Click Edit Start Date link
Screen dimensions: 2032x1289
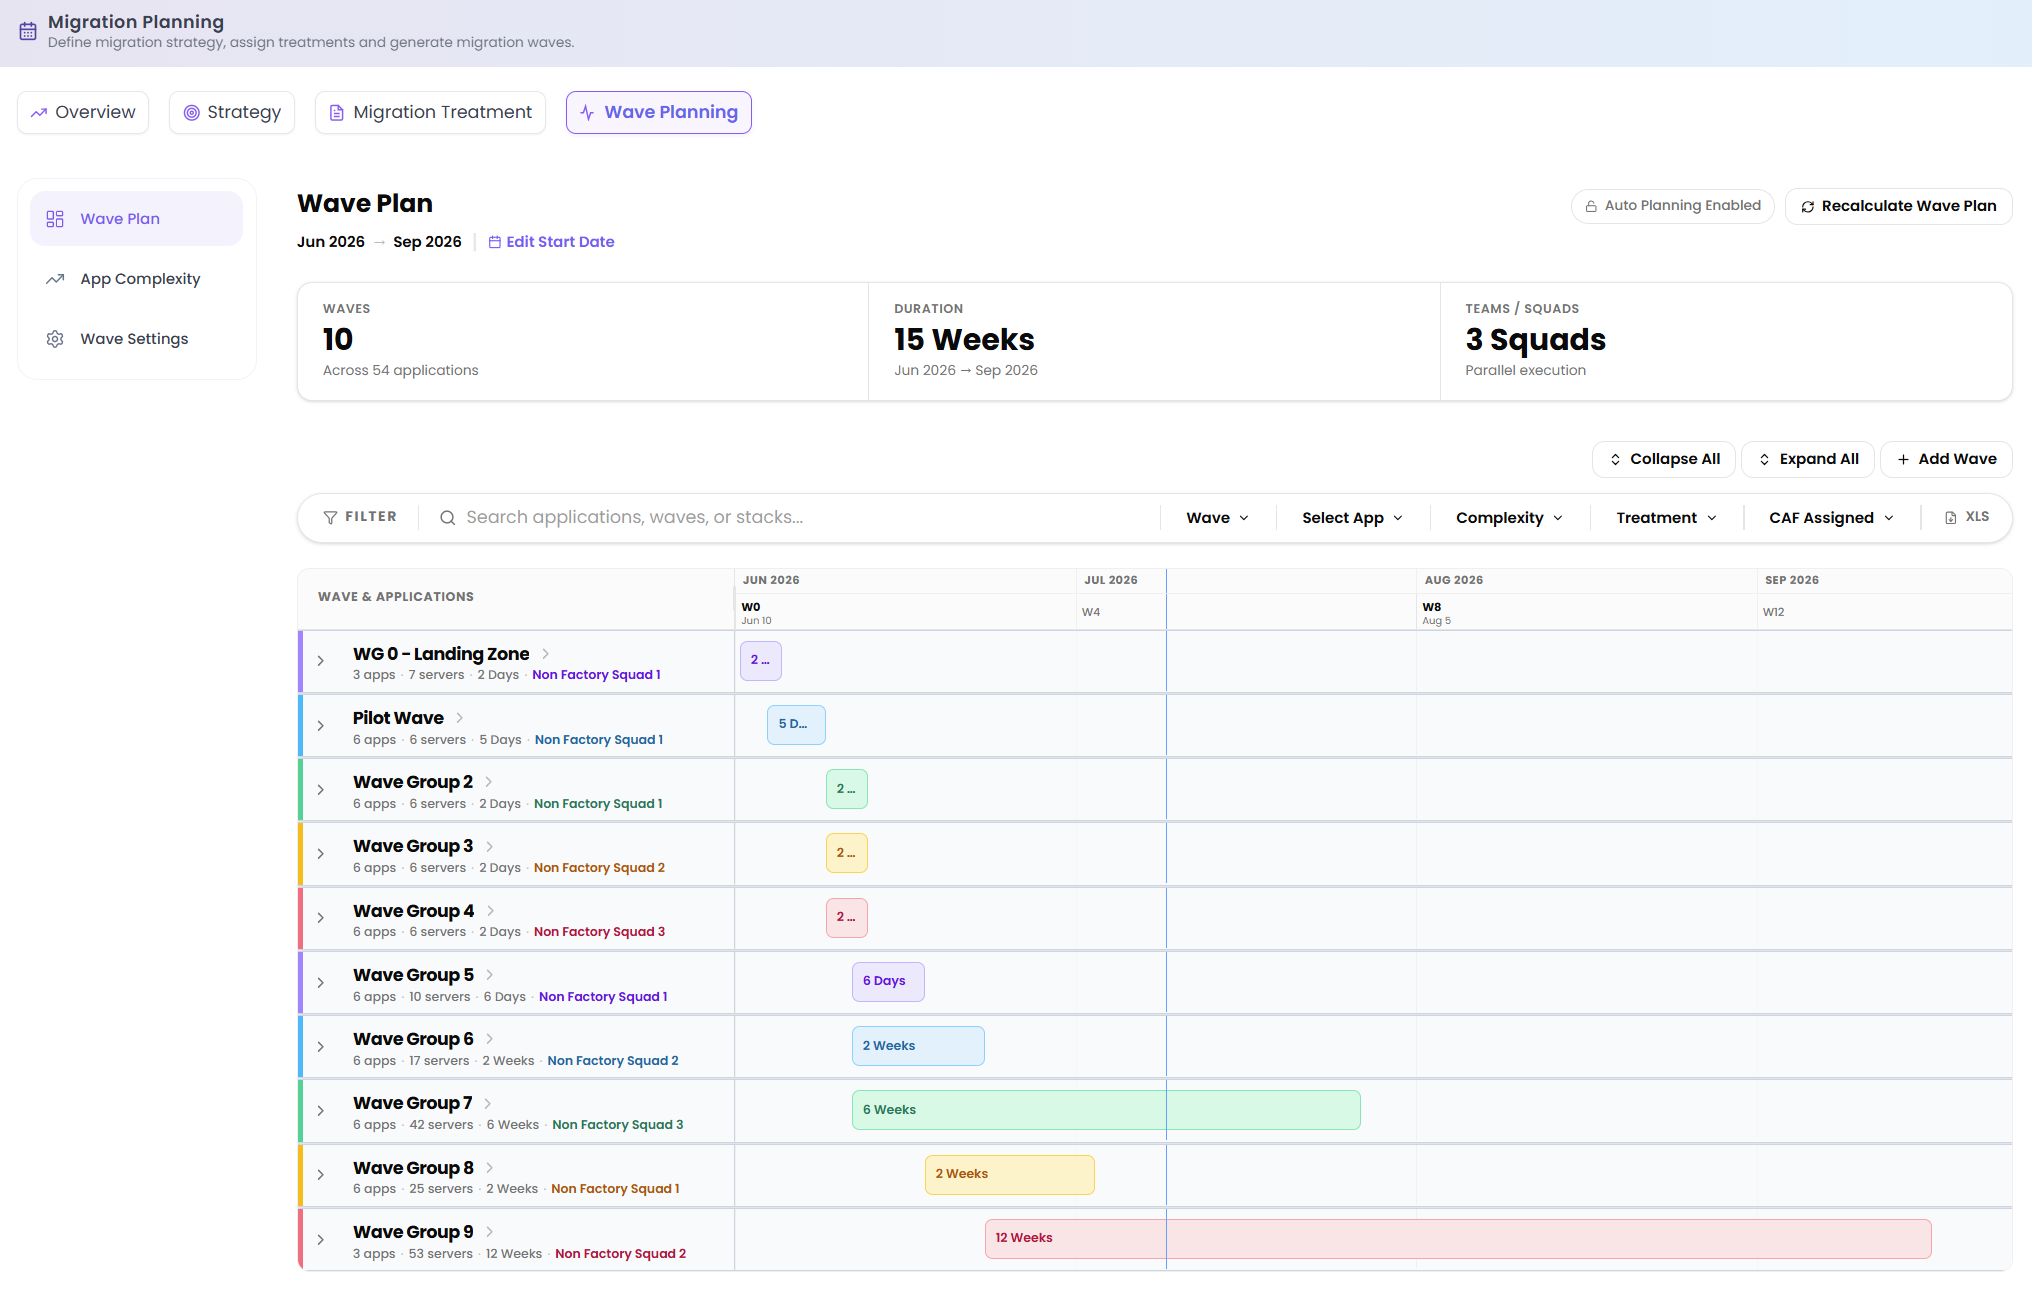[x=551, y=242]
